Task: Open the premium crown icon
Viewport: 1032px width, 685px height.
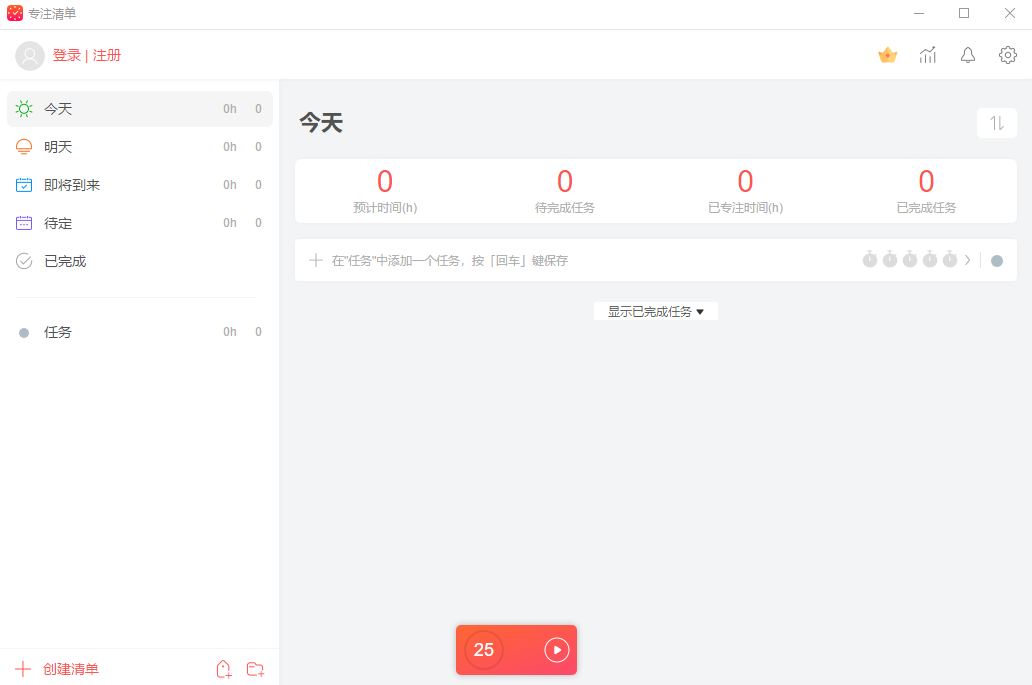Action: pos(887,55)
